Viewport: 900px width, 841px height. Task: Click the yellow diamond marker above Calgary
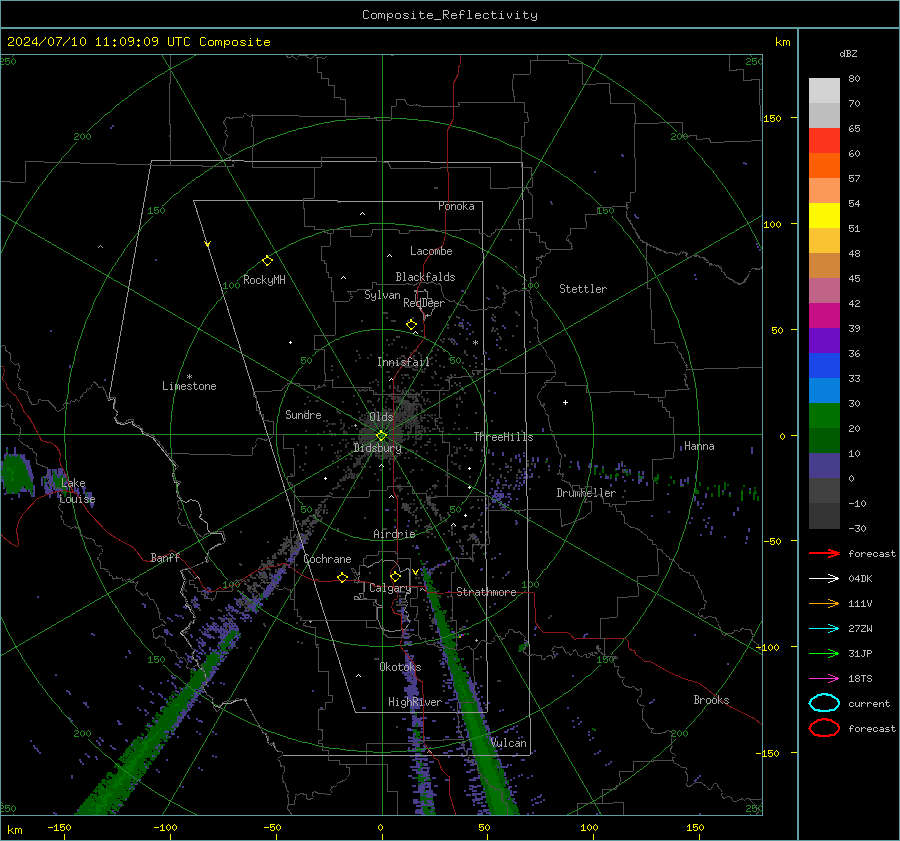(x=395, y=576)
